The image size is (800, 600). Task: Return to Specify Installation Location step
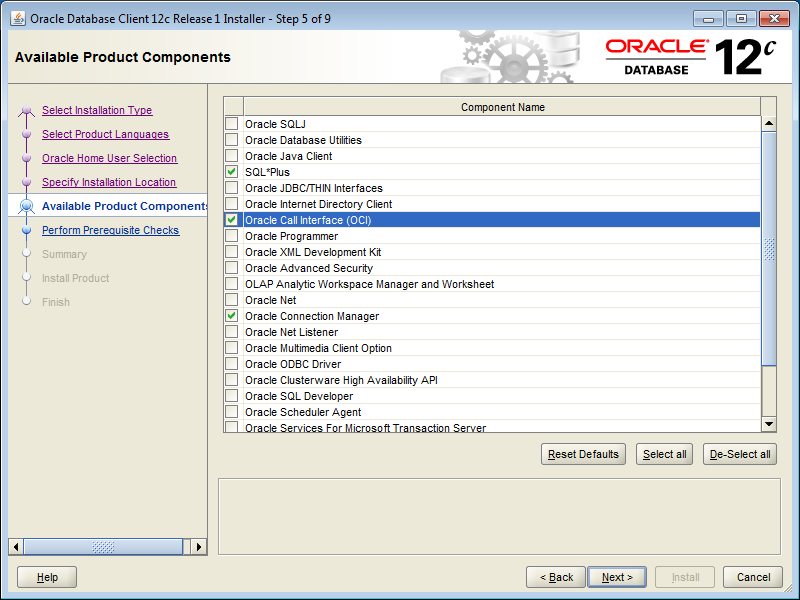click(109, 182)
